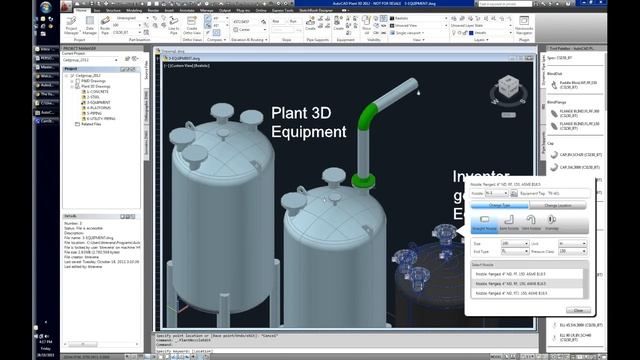This screenshot has height=360, width=640.
Task: Open the Nozzle selection dropdown in dialog
Action: pos(496,193)
